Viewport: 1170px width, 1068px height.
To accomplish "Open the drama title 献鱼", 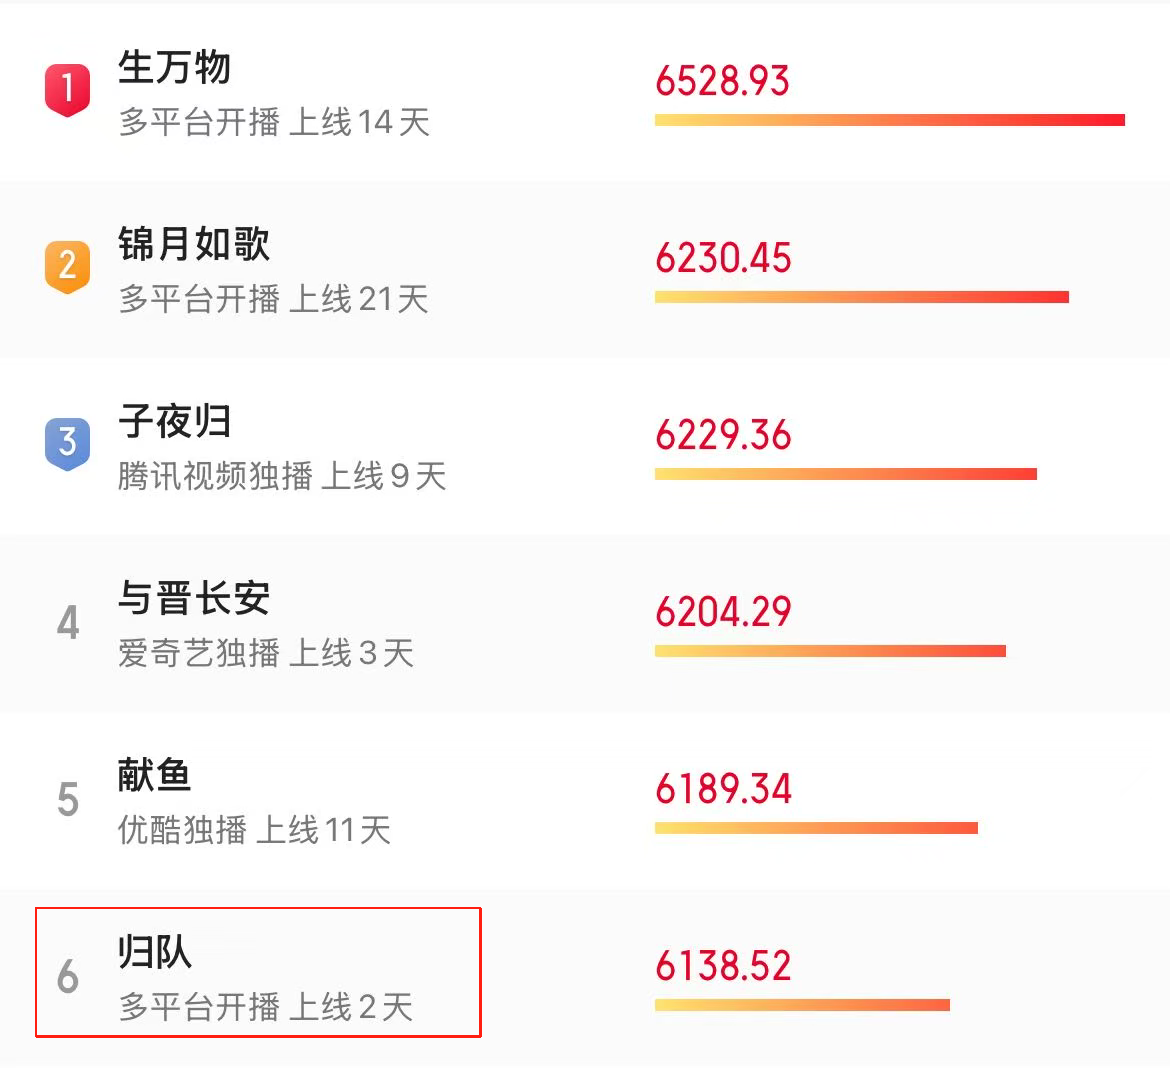I will [155, 775].
